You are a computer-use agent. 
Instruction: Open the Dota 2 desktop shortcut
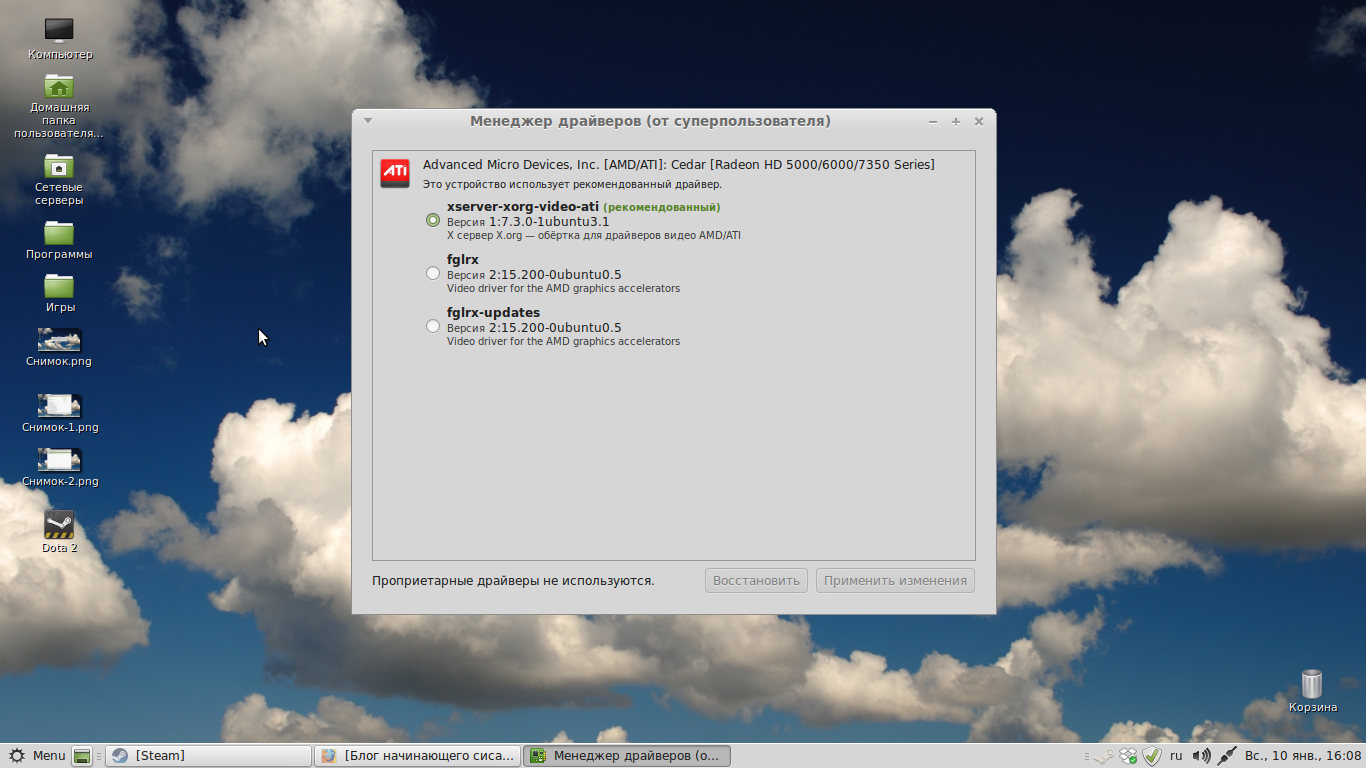click(x=59, y=524)
